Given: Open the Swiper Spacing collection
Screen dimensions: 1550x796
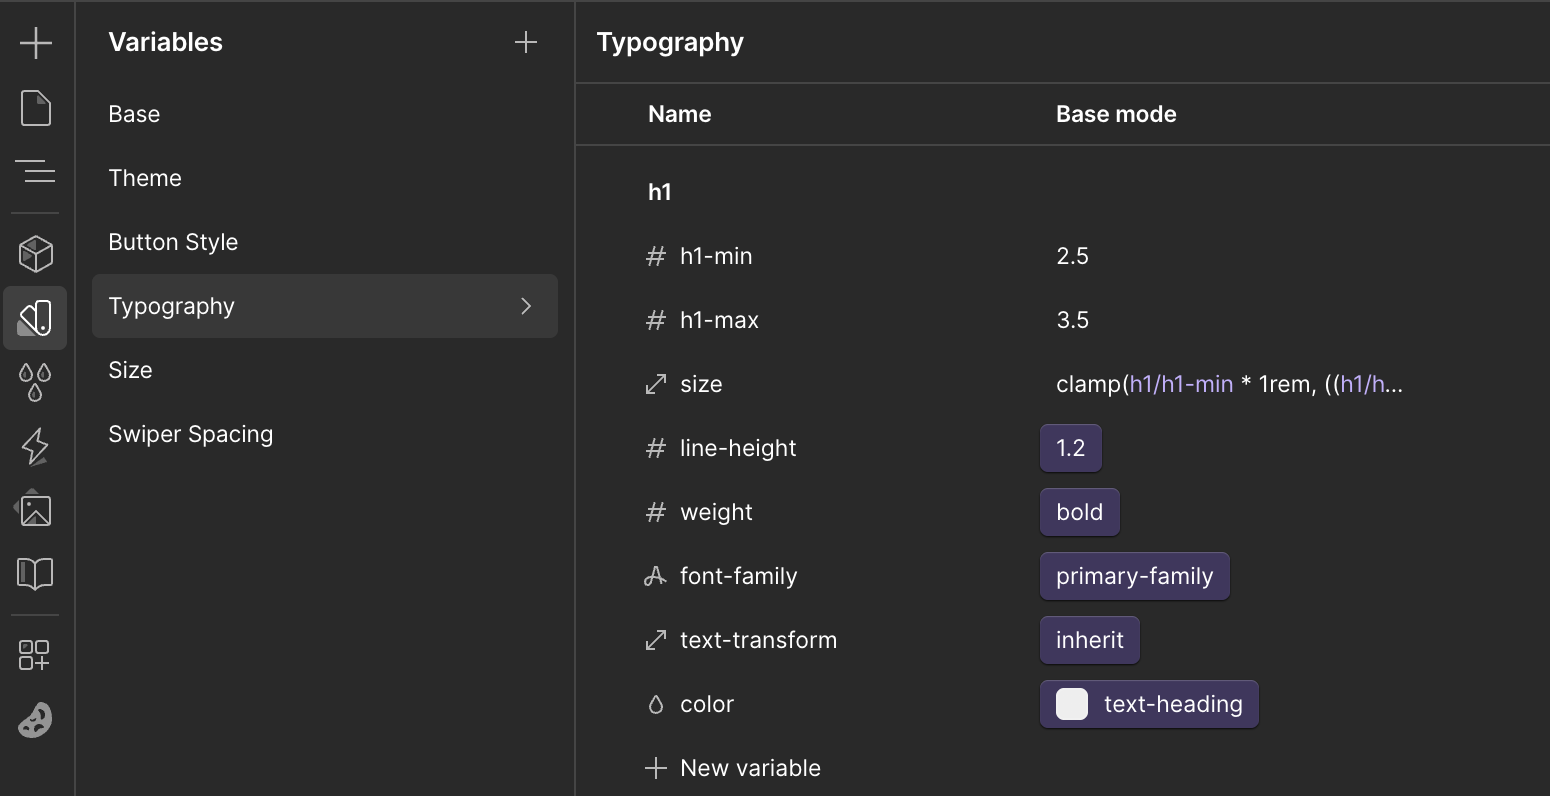Looking at the screenshot, I should point(190,434).
